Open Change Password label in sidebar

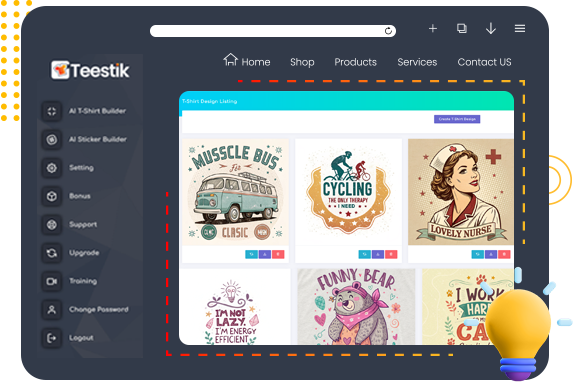click(99, 310)
